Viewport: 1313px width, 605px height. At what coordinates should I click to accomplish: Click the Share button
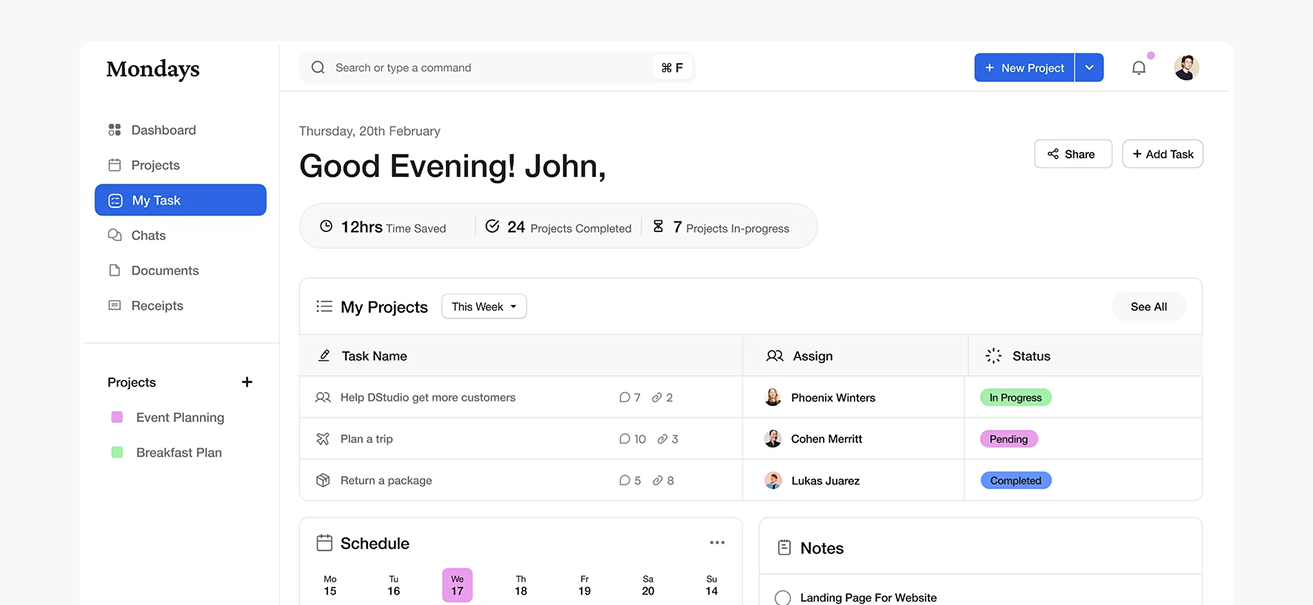pos(1072,154)
